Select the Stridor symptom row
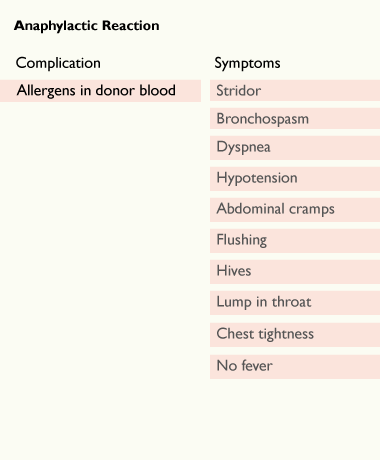380x460 pixels. click(x=295, y=90)
